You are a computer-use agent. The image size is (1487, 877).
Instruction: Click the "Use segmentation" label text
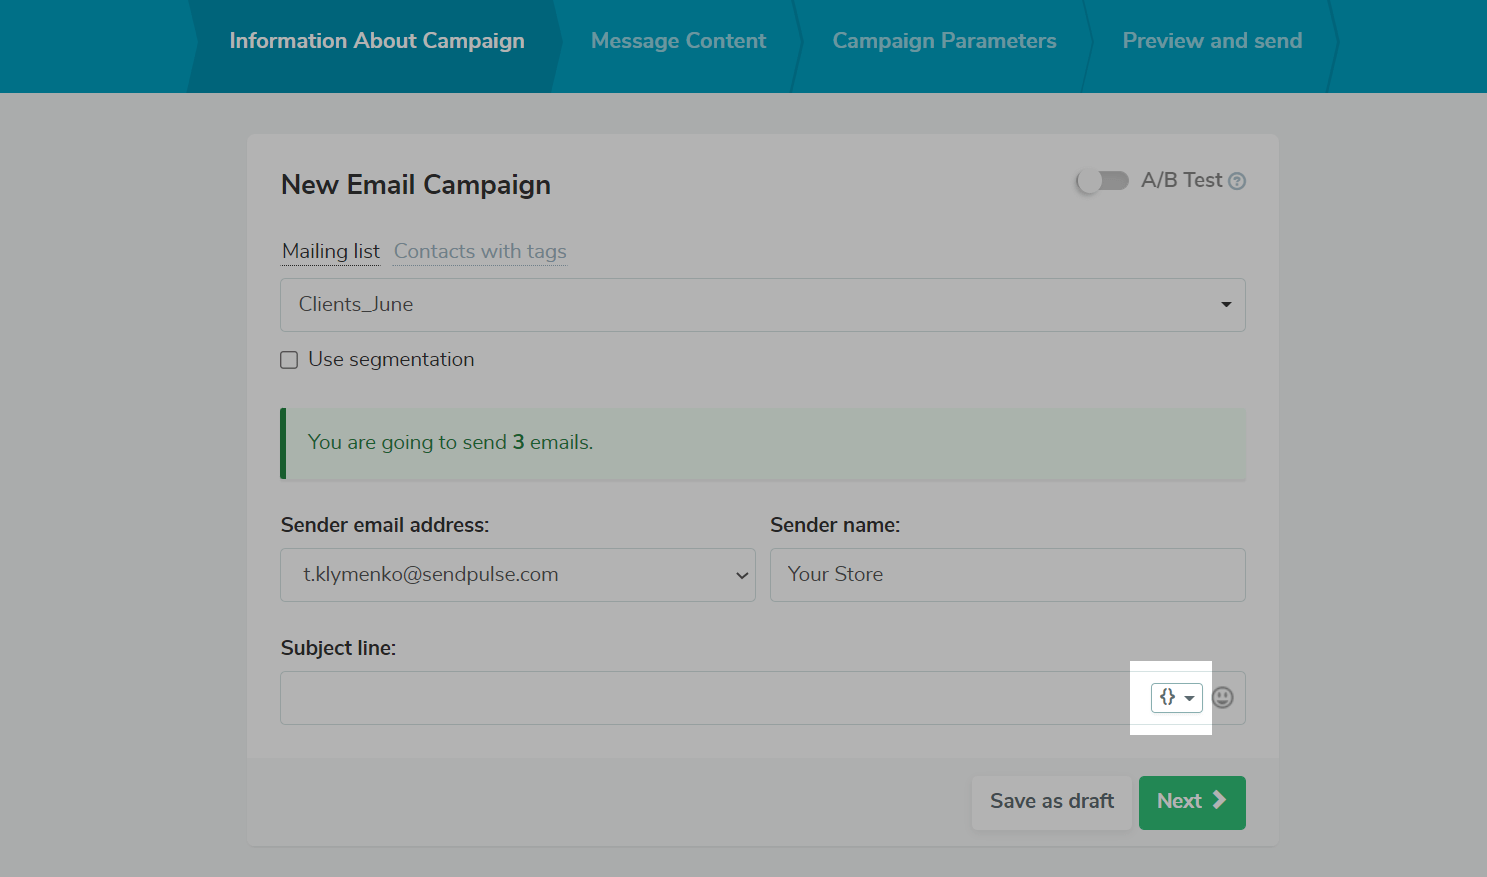point(391,360)
